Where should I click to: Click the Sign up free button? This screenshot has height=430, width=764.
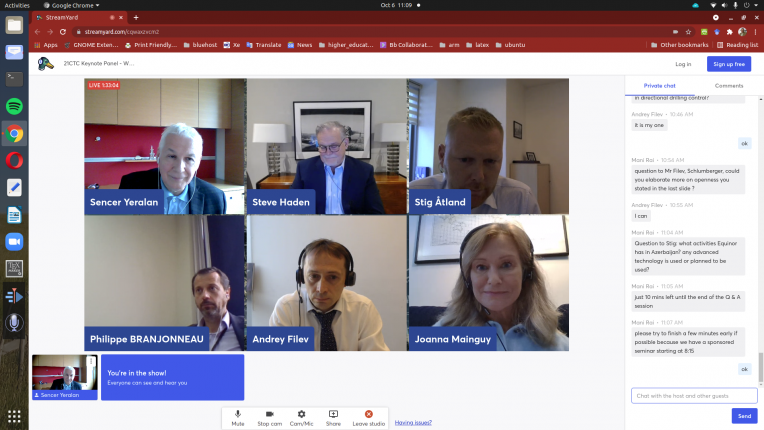click(728, 63)
